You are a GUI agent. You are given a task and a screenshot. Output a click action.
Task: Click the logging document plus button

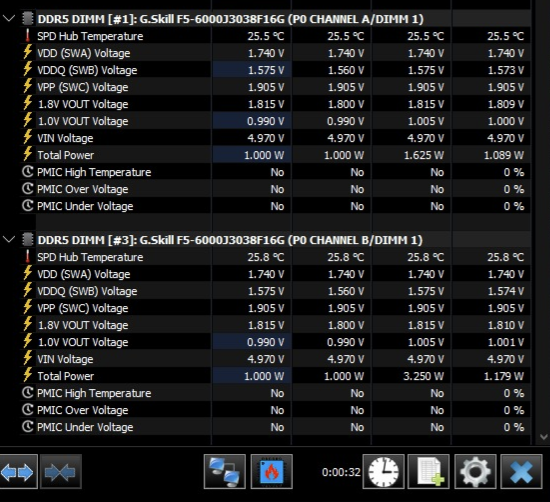429,472
